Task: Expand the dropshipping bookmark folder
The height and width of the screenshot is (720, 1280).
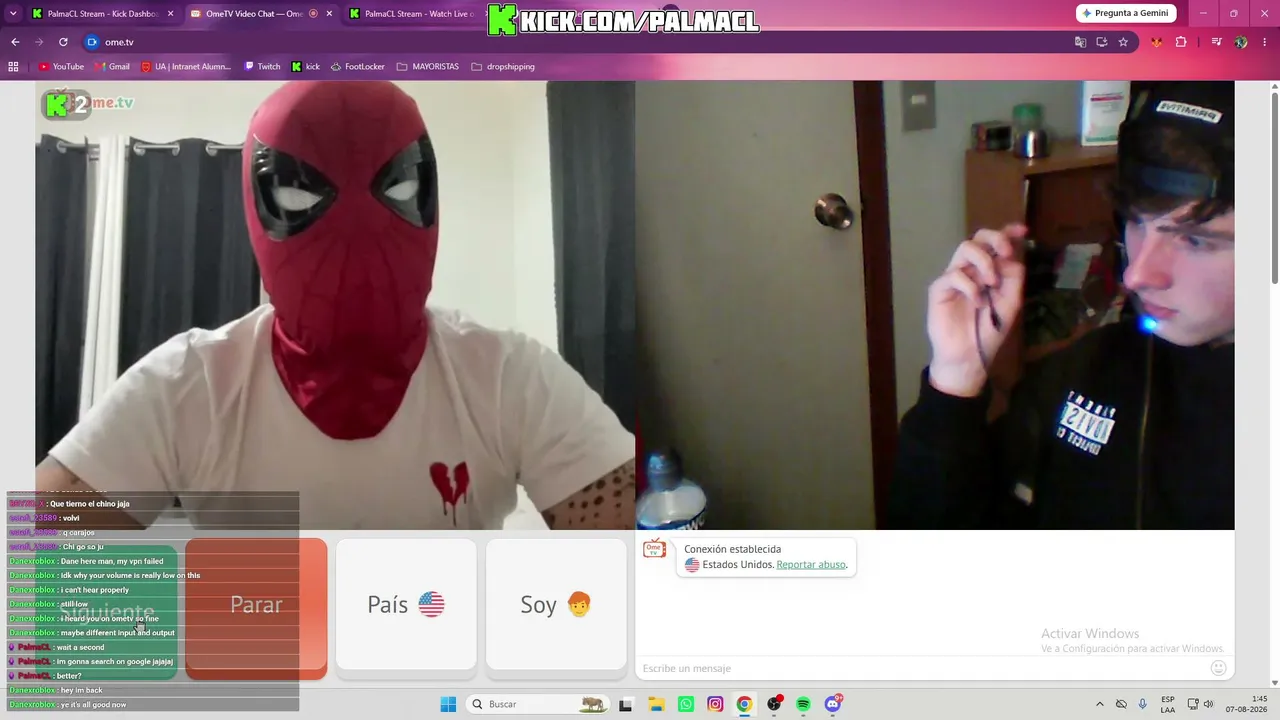Action: click(503, 67)
